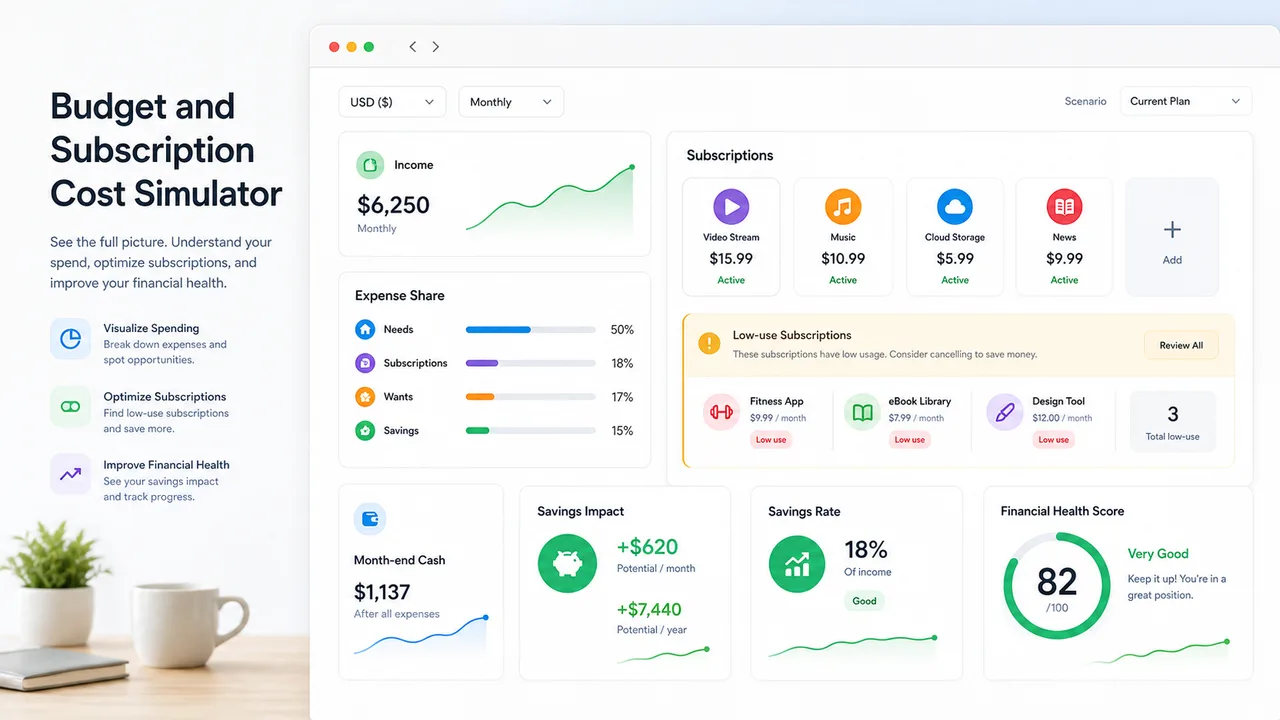Select the Video Stream $15.99 card
This screenshot has width=1280, height=720.
[x=731, y=237]
